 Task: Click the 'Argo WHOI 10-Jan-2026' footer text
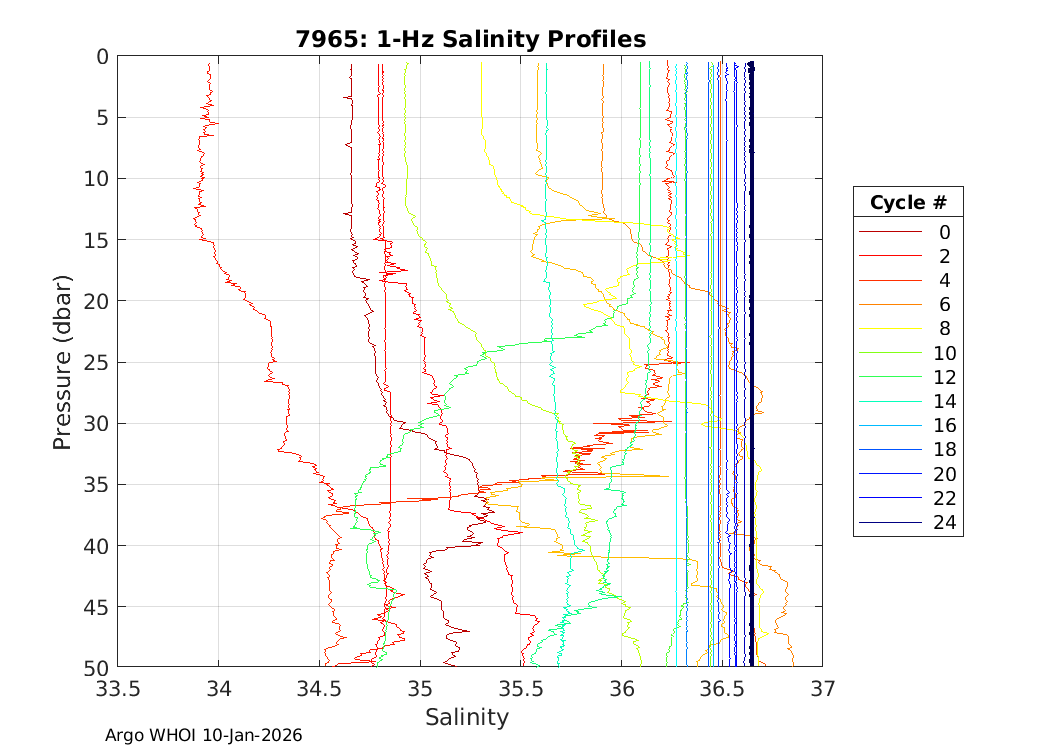tap(203, 735)
